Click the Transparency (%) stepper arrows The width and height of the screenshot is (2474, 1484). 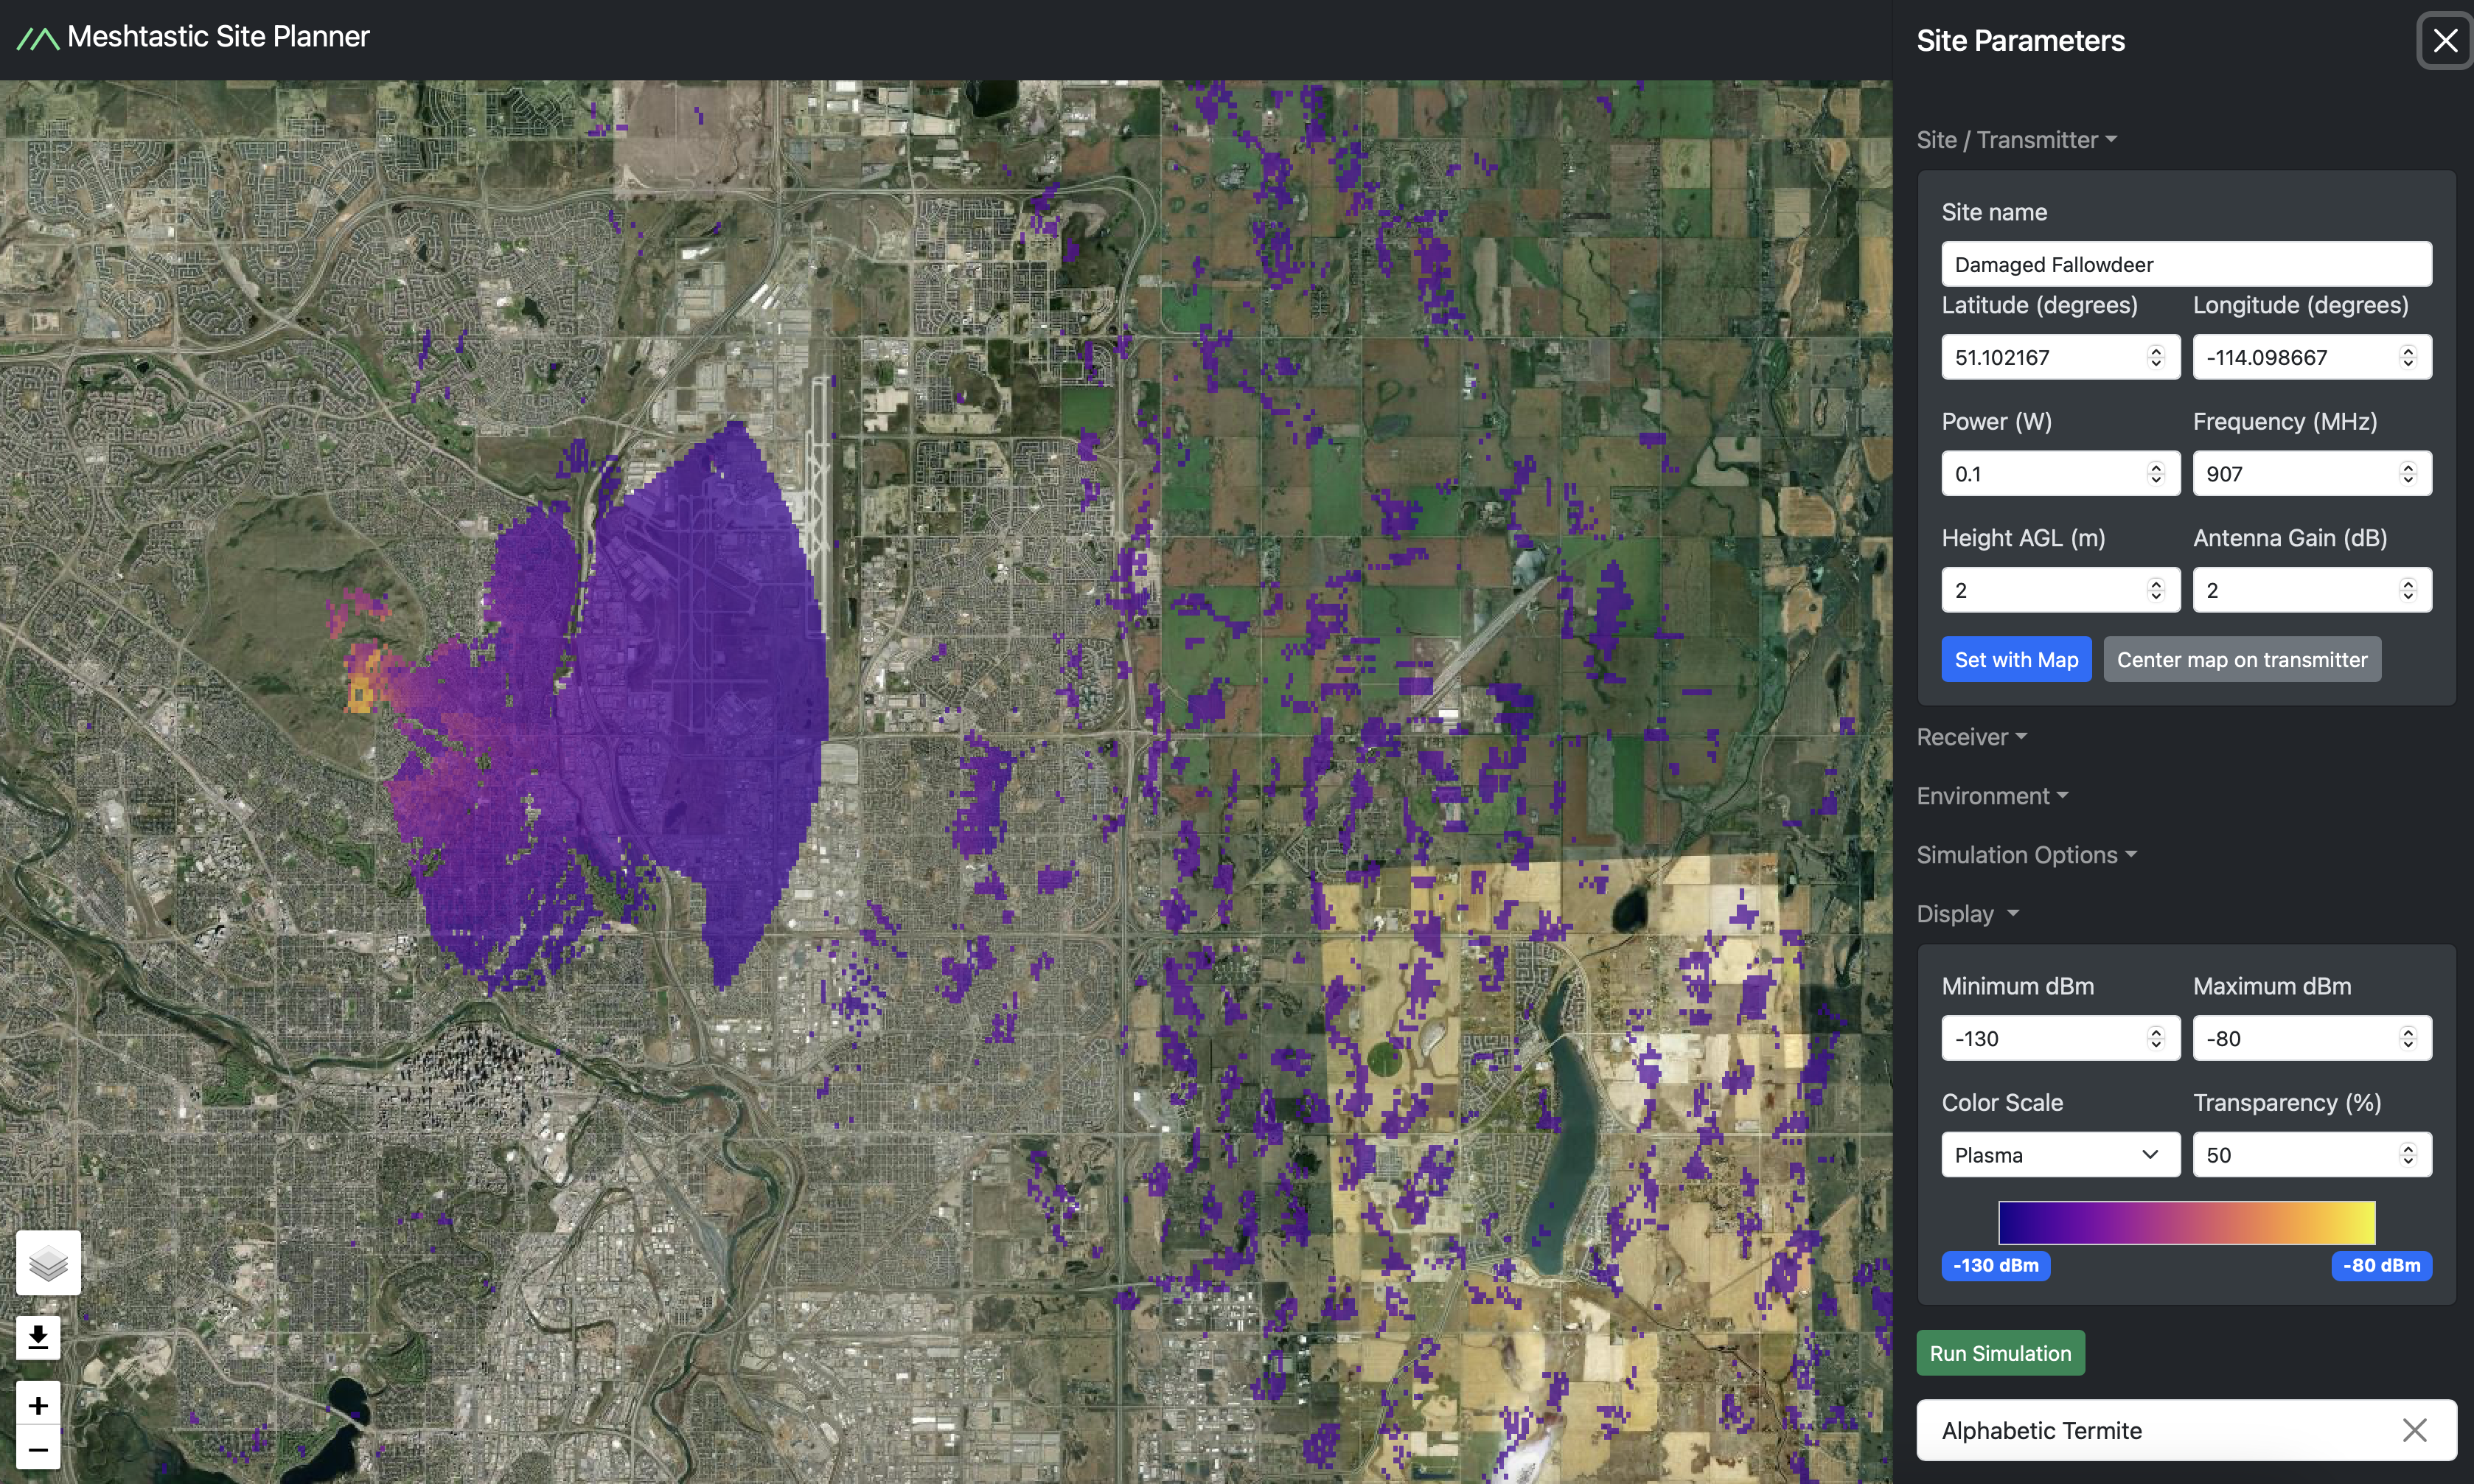pyautogui.click(x=2407, y=1155)
